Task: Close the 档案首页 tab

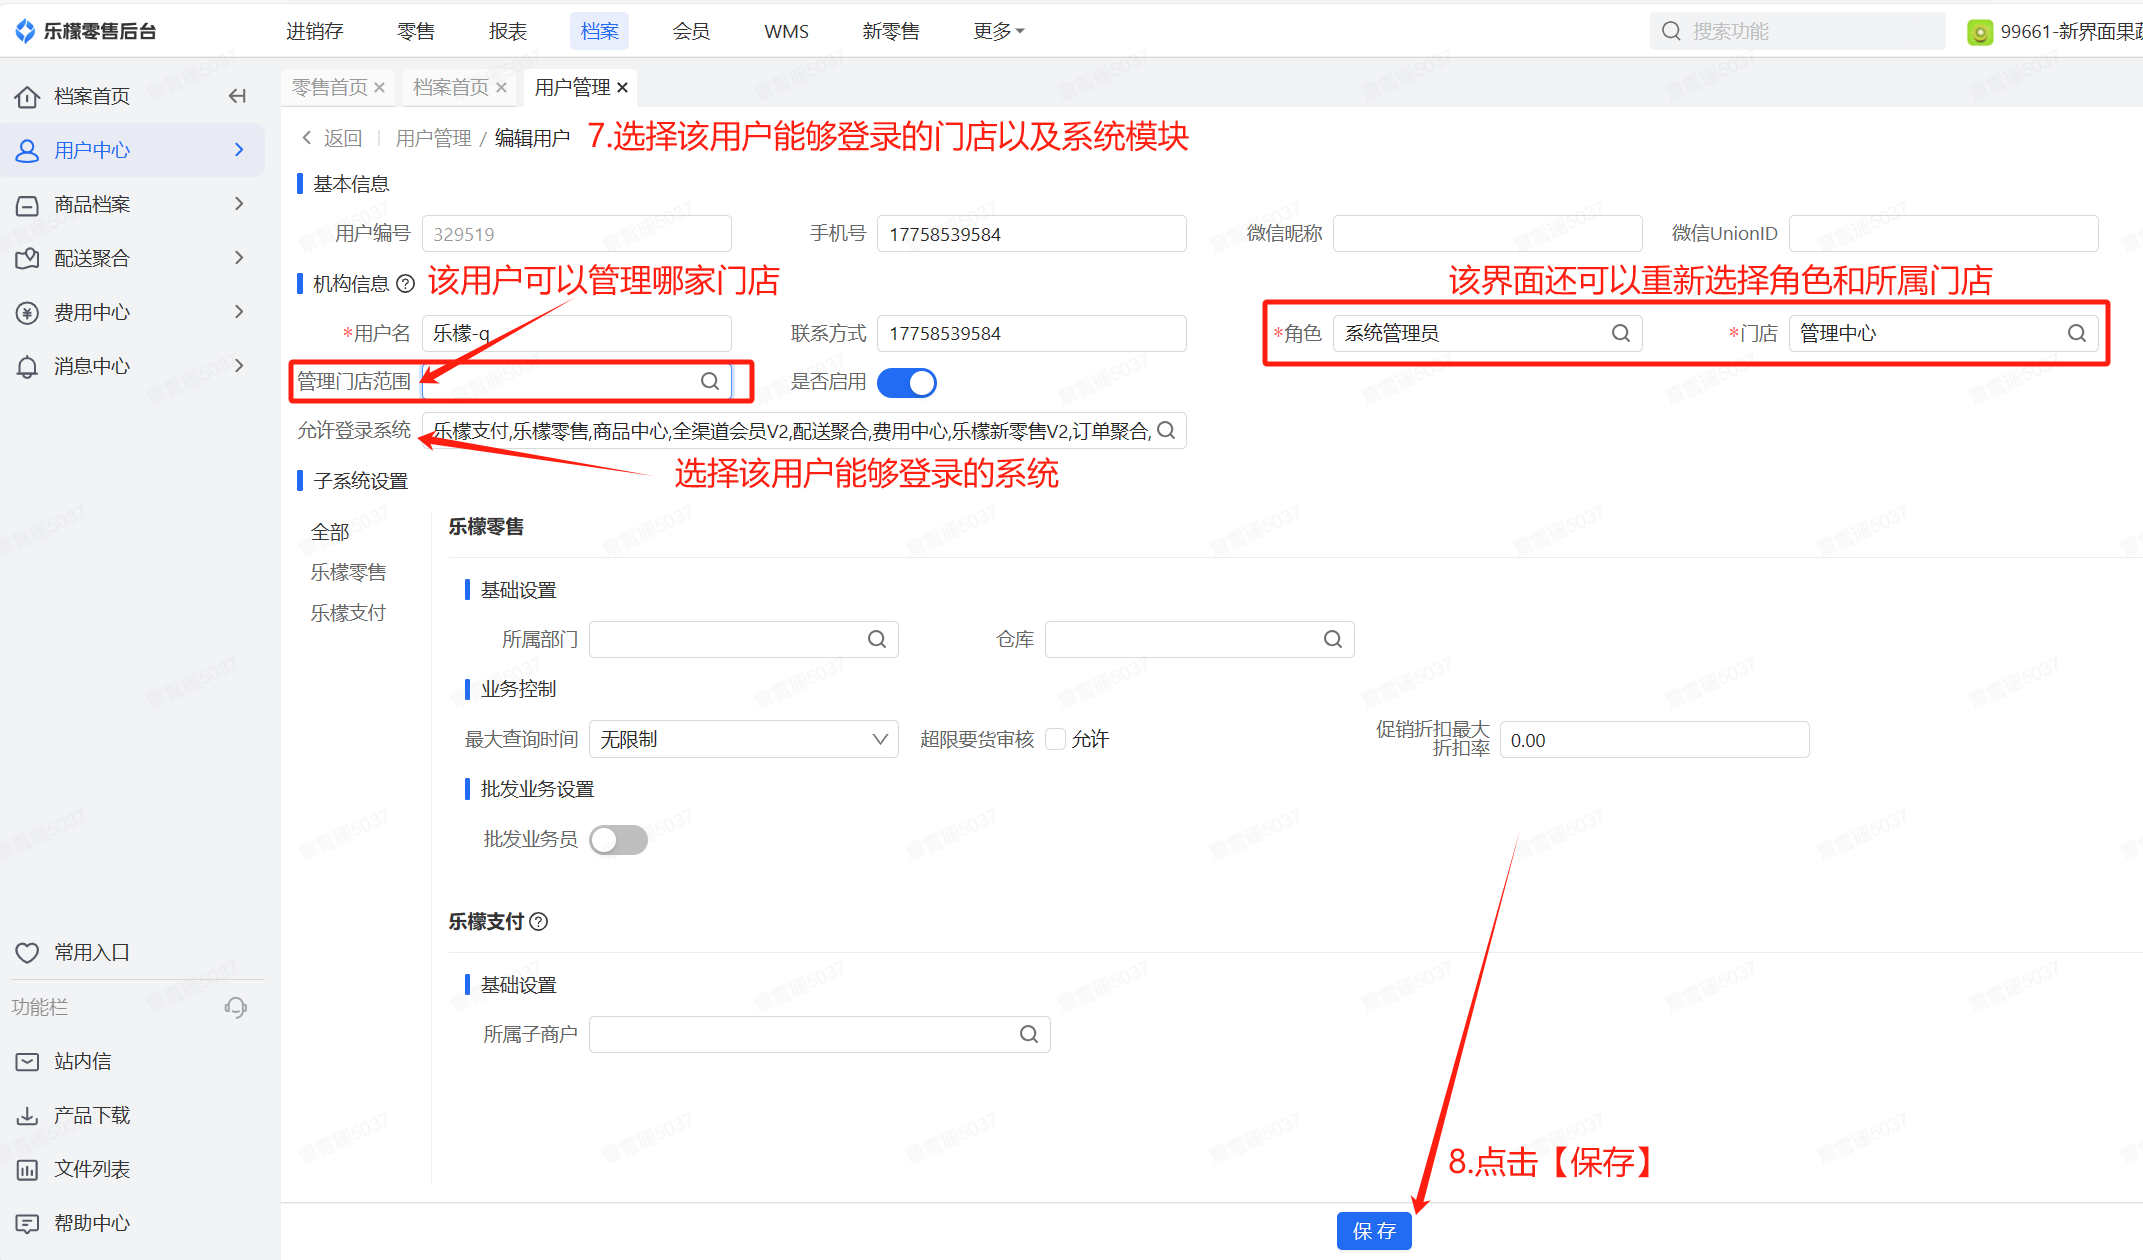Action: [x=501, y=88]
